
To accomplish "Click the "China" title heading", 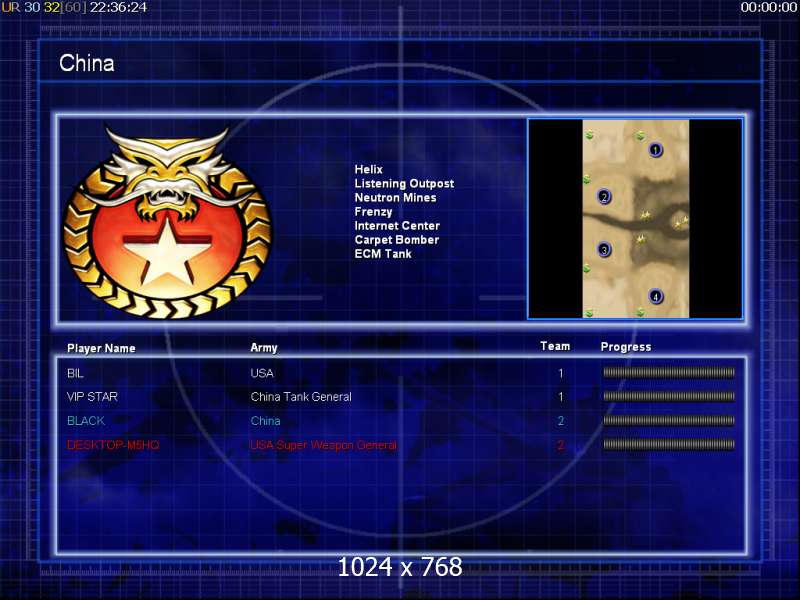I will [87, 63].
